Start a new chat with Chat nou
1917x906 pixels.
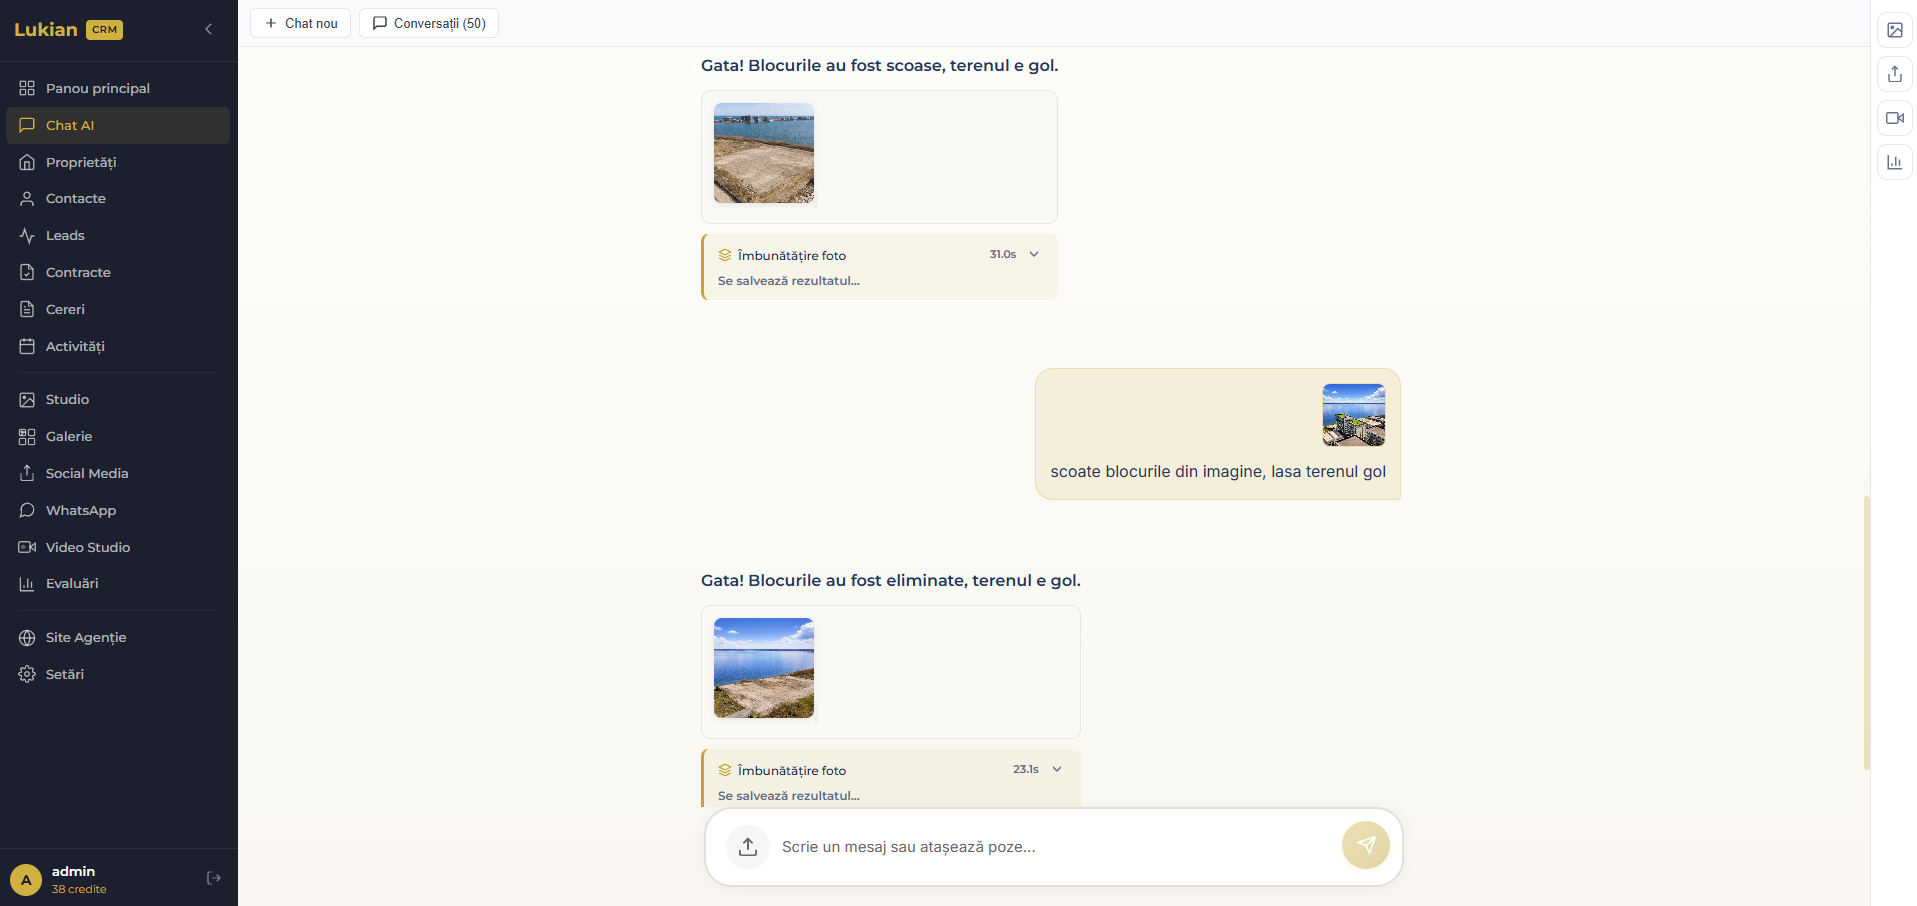[300, 23]
